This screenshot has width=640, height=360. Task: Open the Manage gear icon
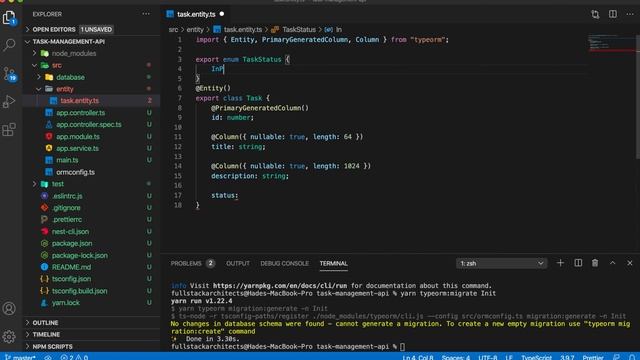pos(9,336)
